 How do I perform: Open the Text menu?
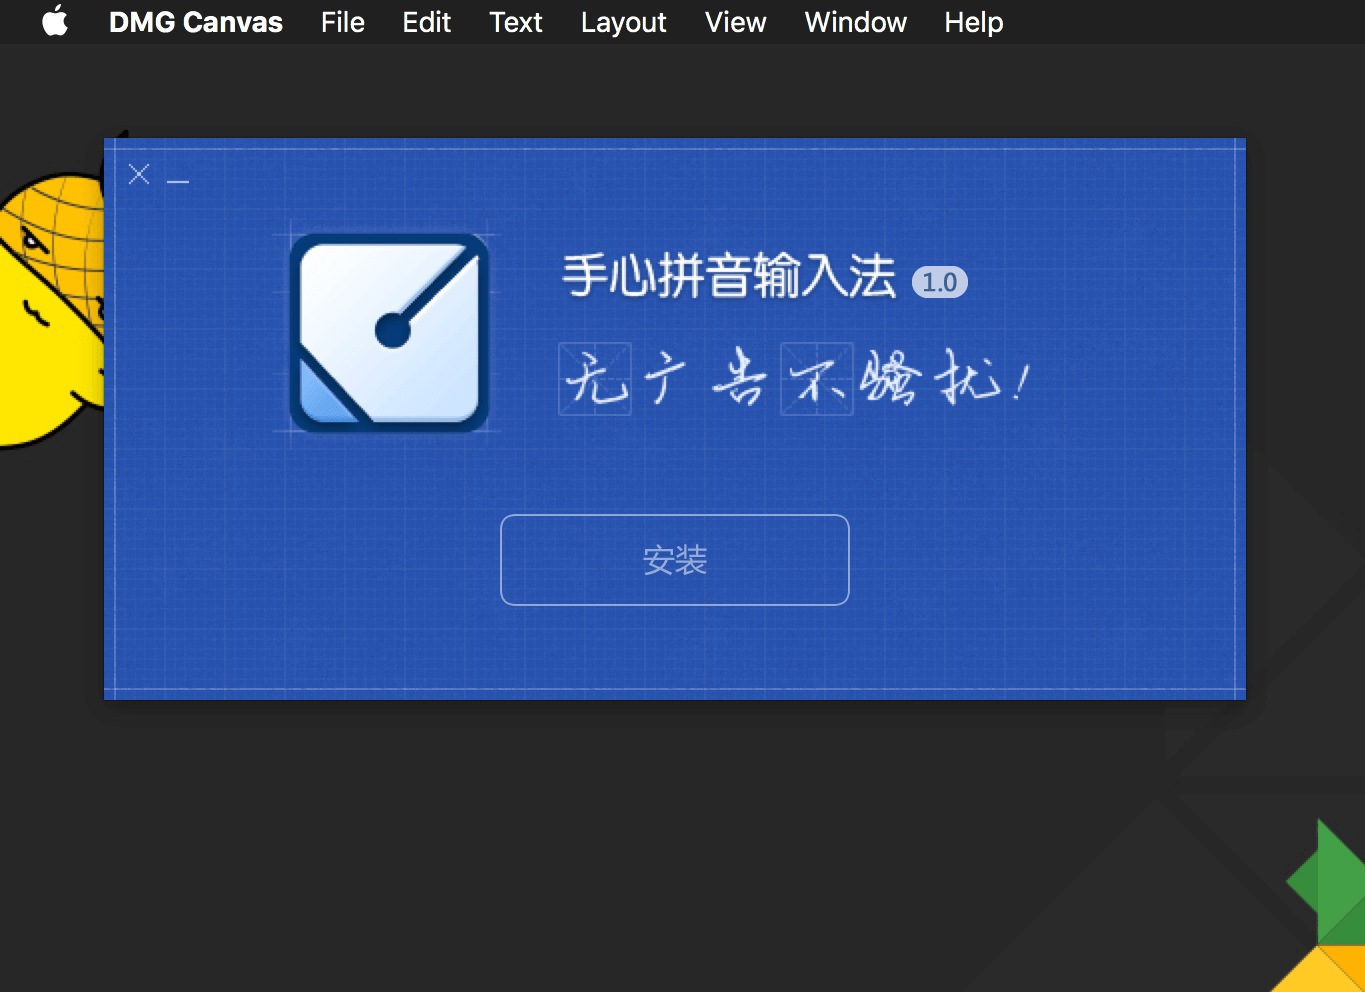[x=516, y=22]
